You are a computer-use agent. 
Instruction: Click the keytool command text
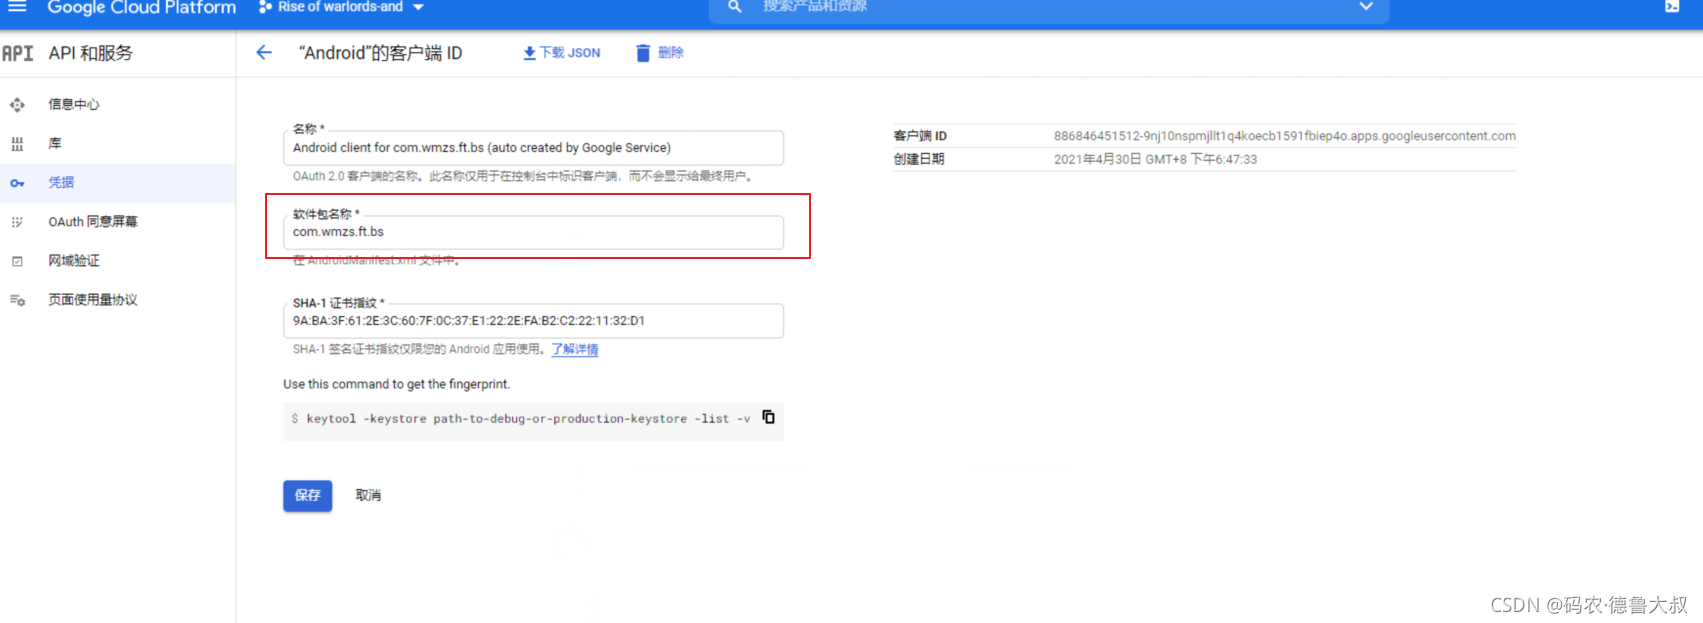(528, 419)
